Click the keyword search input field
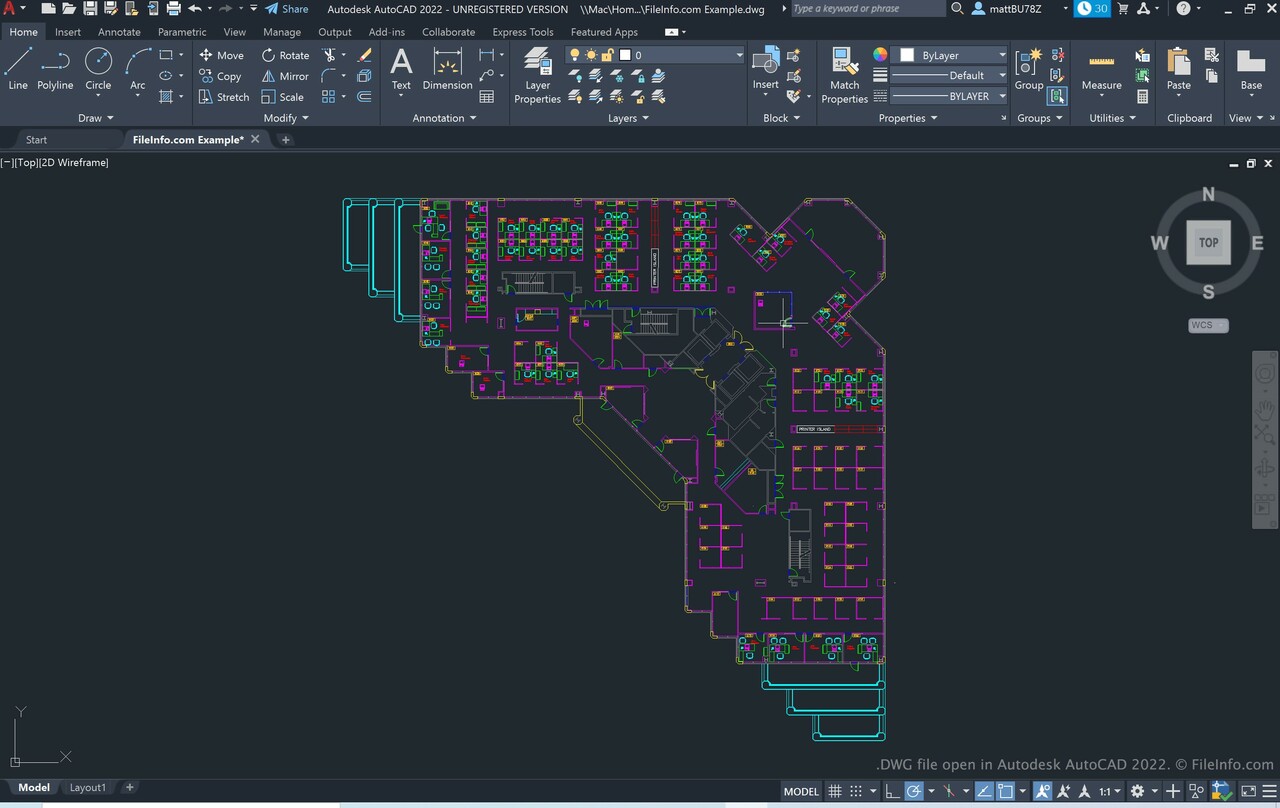The width and height of the screenshot is (1280, 808). click(866, 9)
